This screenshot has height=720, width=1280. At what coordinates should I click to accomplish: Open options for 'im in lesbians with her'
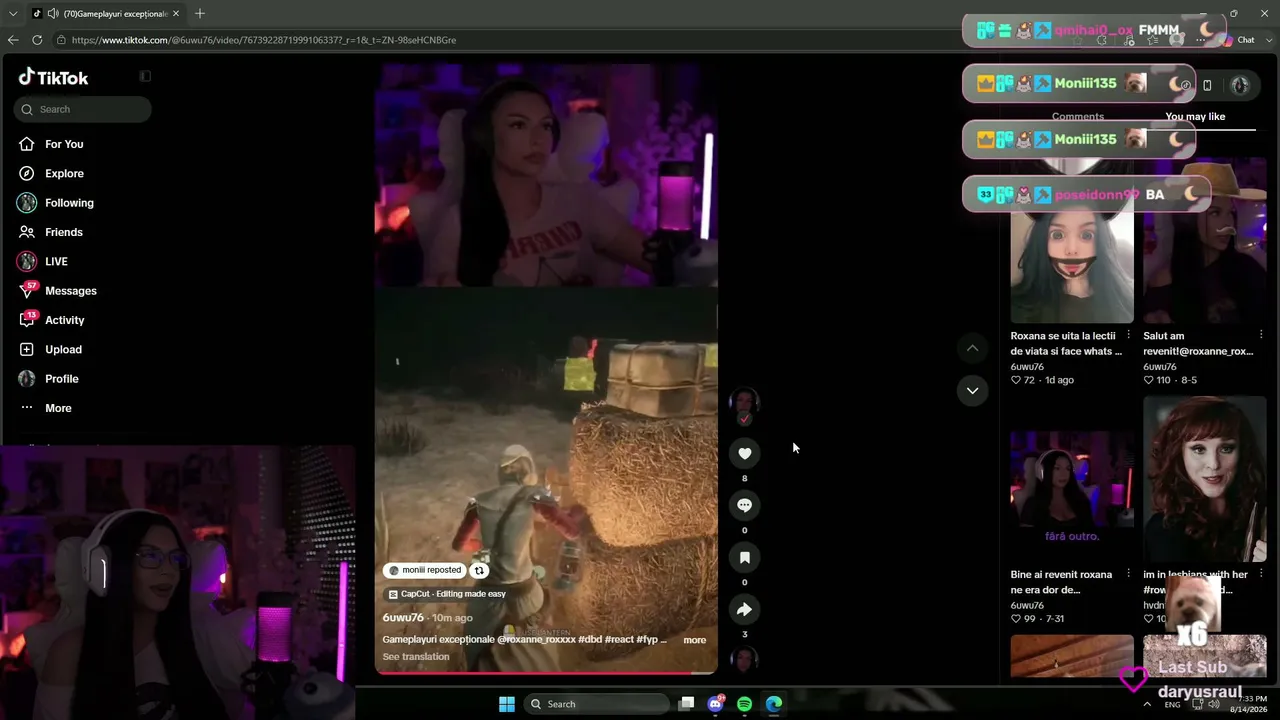(1261, 574)
